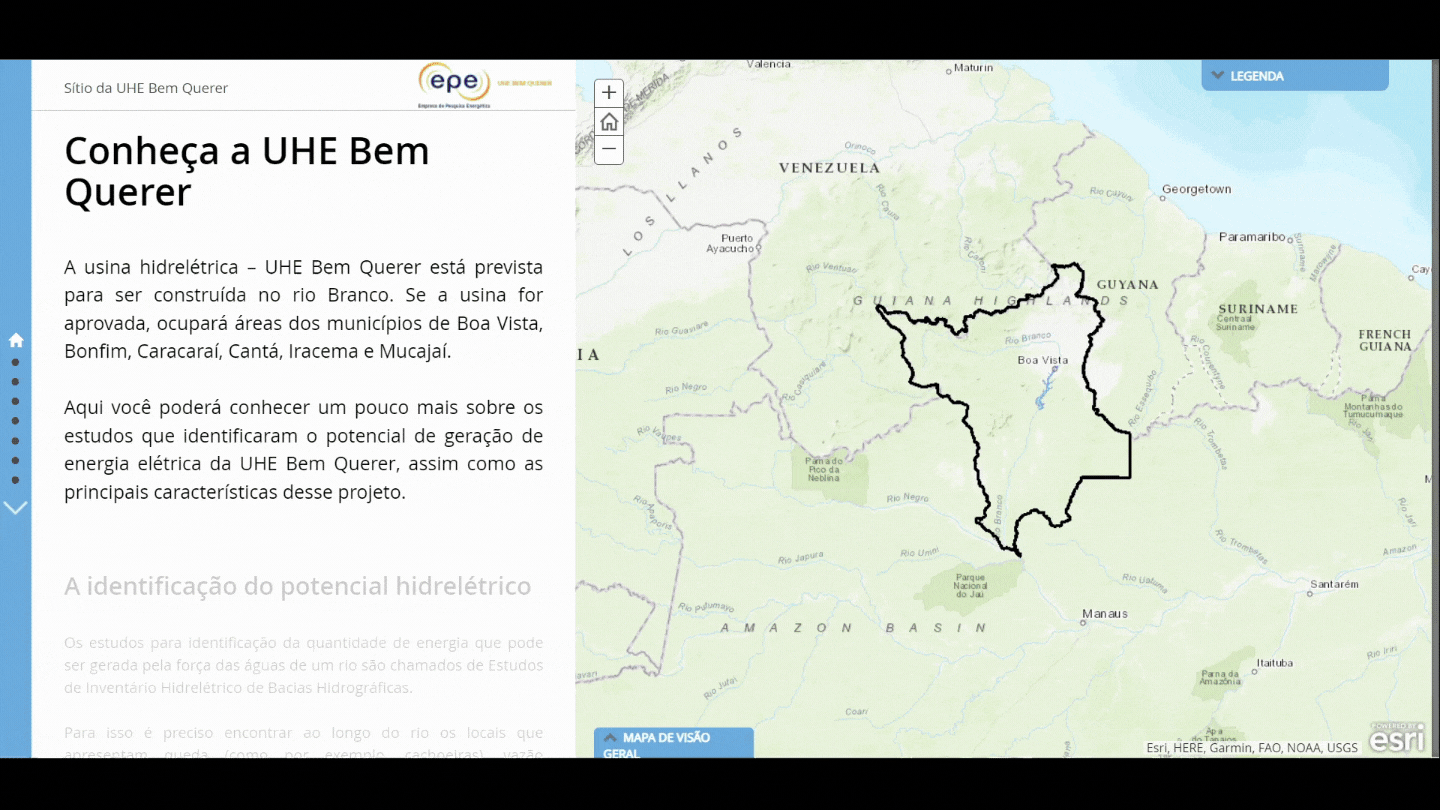
Task: Zoom out of the map
Action: [x=609, y=150]
